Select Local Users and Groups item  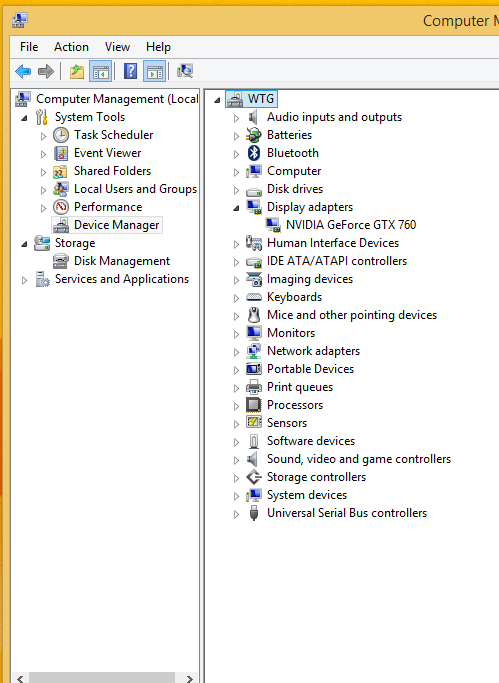135,189
